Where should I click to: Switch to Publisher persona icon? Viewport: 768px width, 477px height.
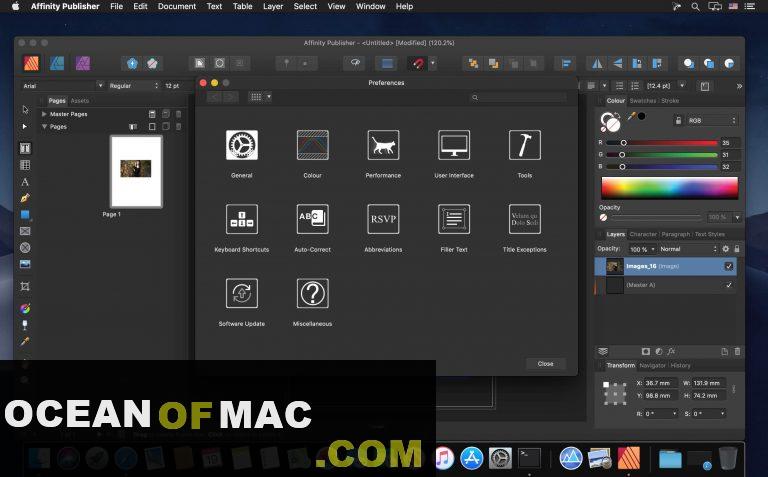tap(31, 63)
